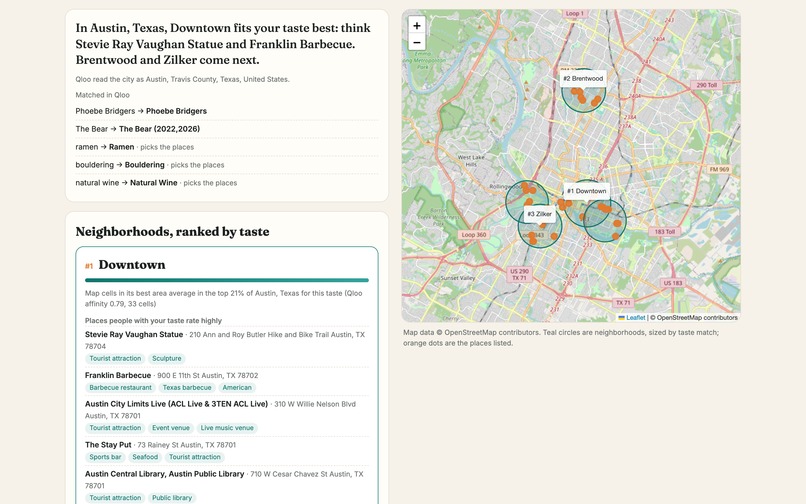Click the FM 969 road shield on map
The height and width of the screenshot is (504, 806).
click(x=719, y=169)
